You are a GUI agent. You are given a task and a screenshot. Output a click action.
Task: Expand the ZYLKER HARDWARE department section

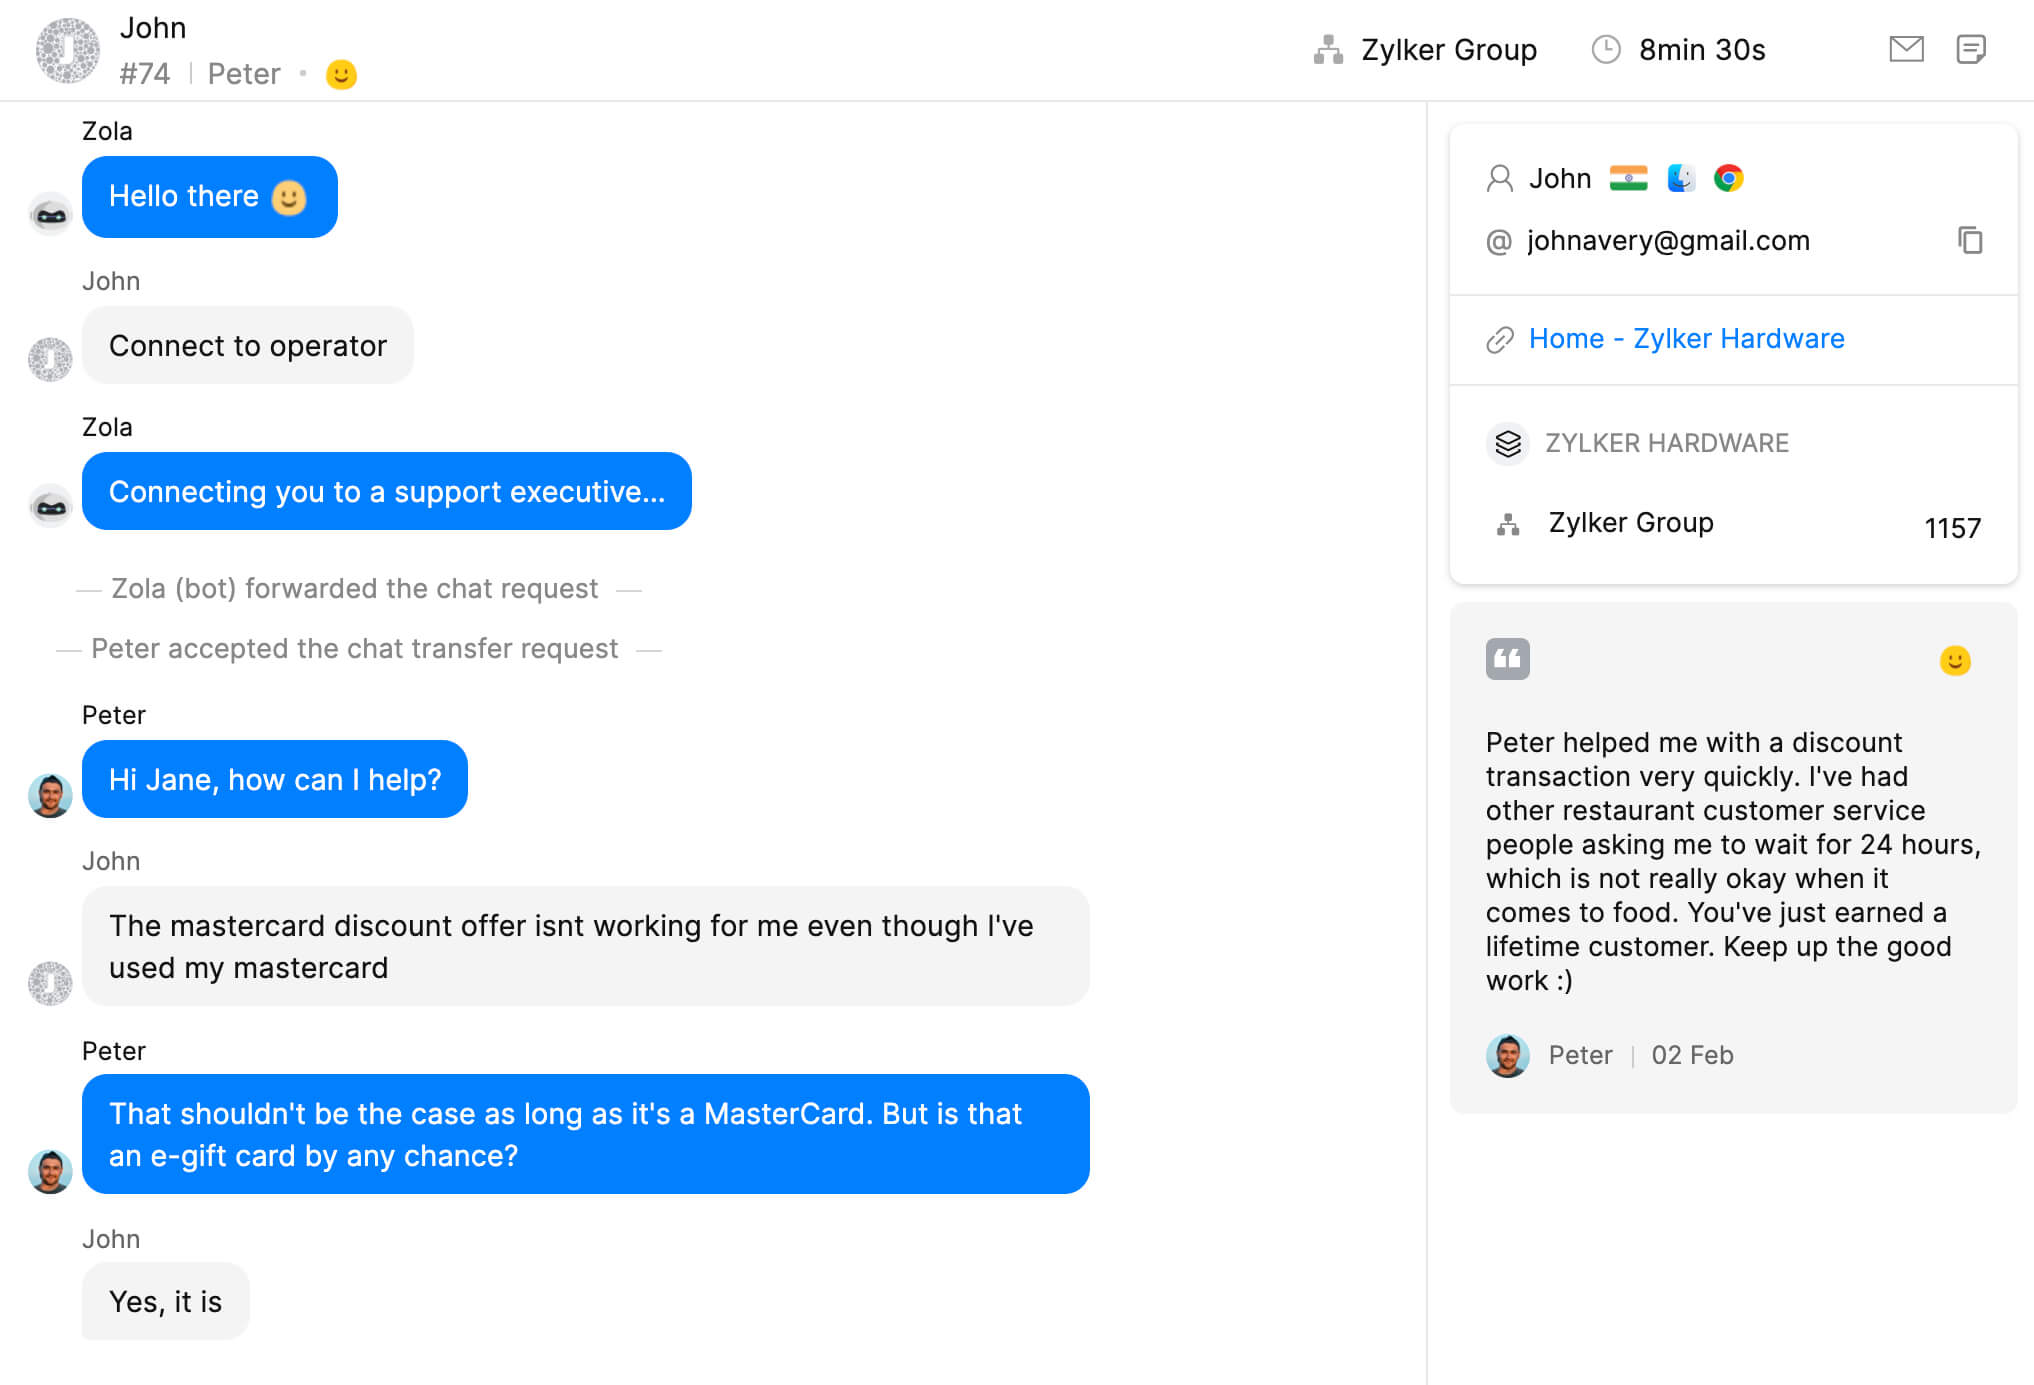point(1668,444)
